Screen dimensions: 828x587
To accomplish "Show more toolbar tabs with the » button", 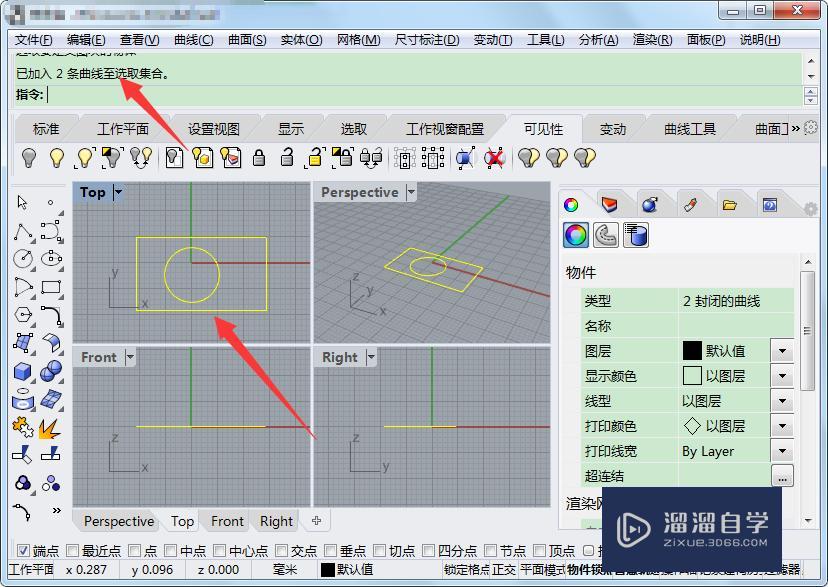I will coord(795,128).
